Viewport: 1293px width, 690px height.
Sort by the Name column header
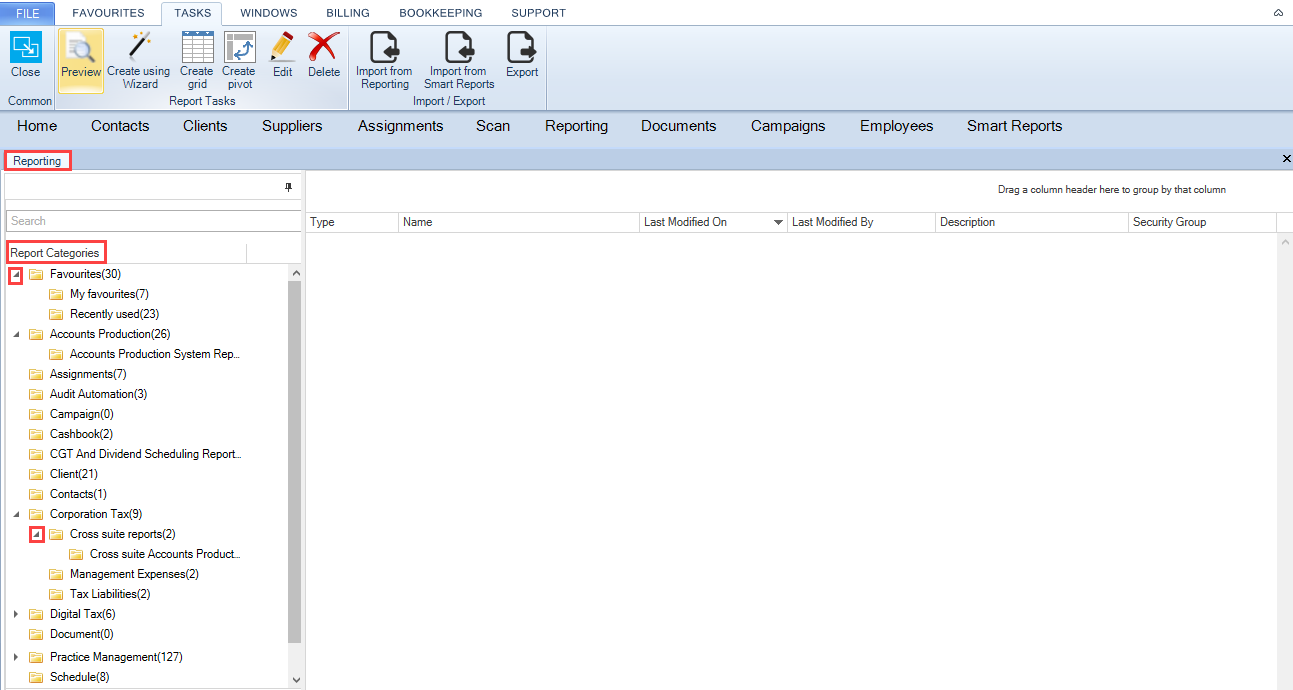tap(519, 222)
